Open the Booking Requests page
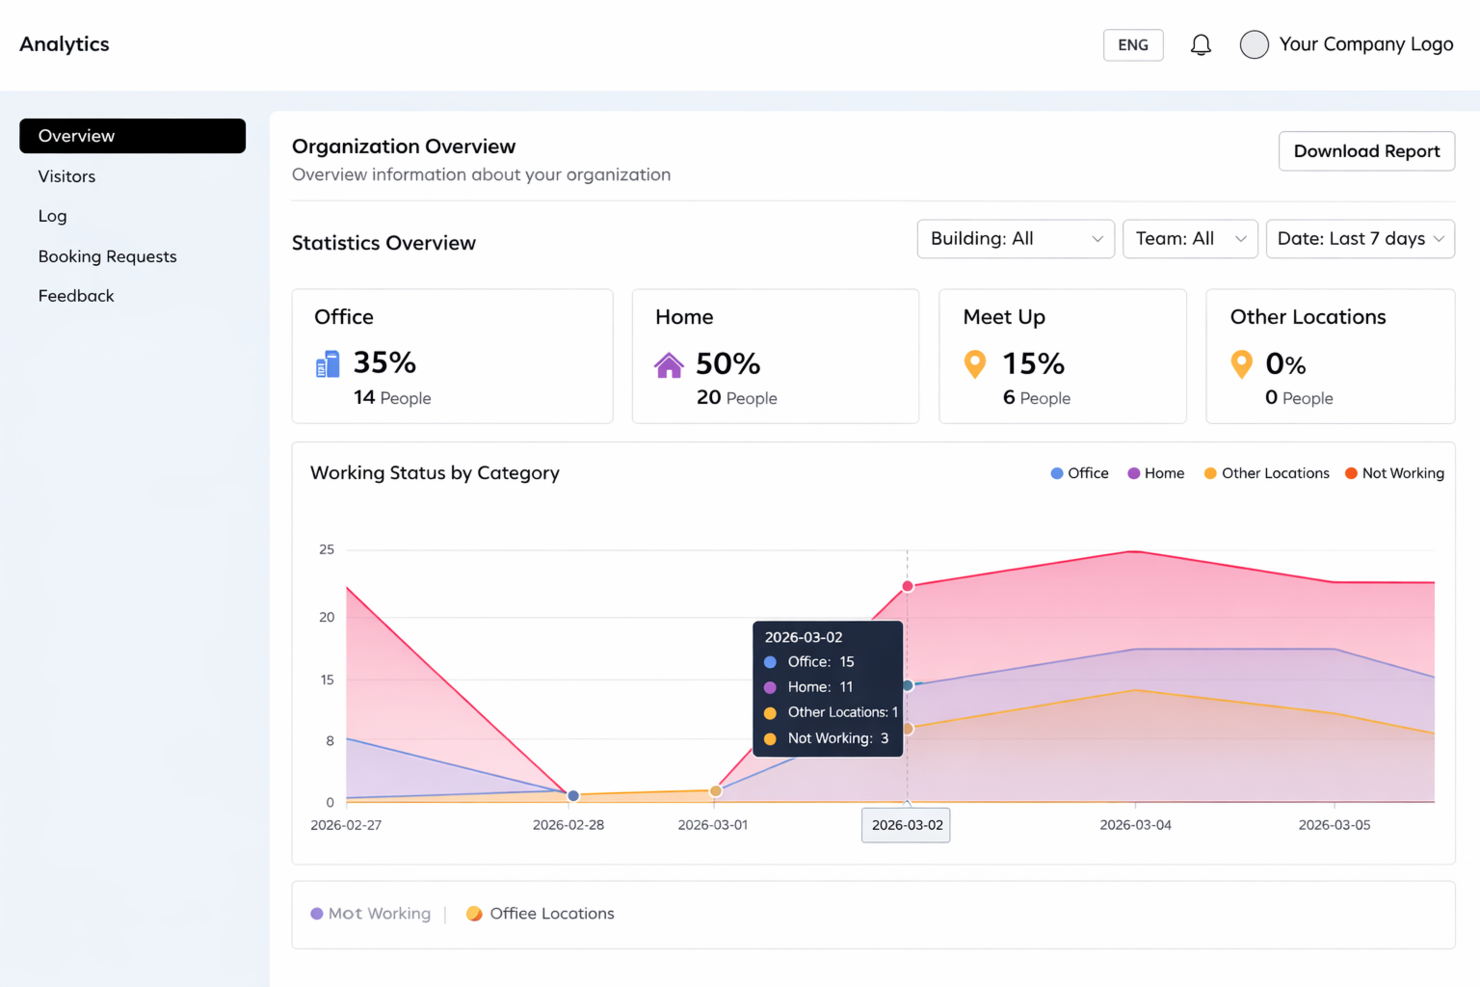 107,256
